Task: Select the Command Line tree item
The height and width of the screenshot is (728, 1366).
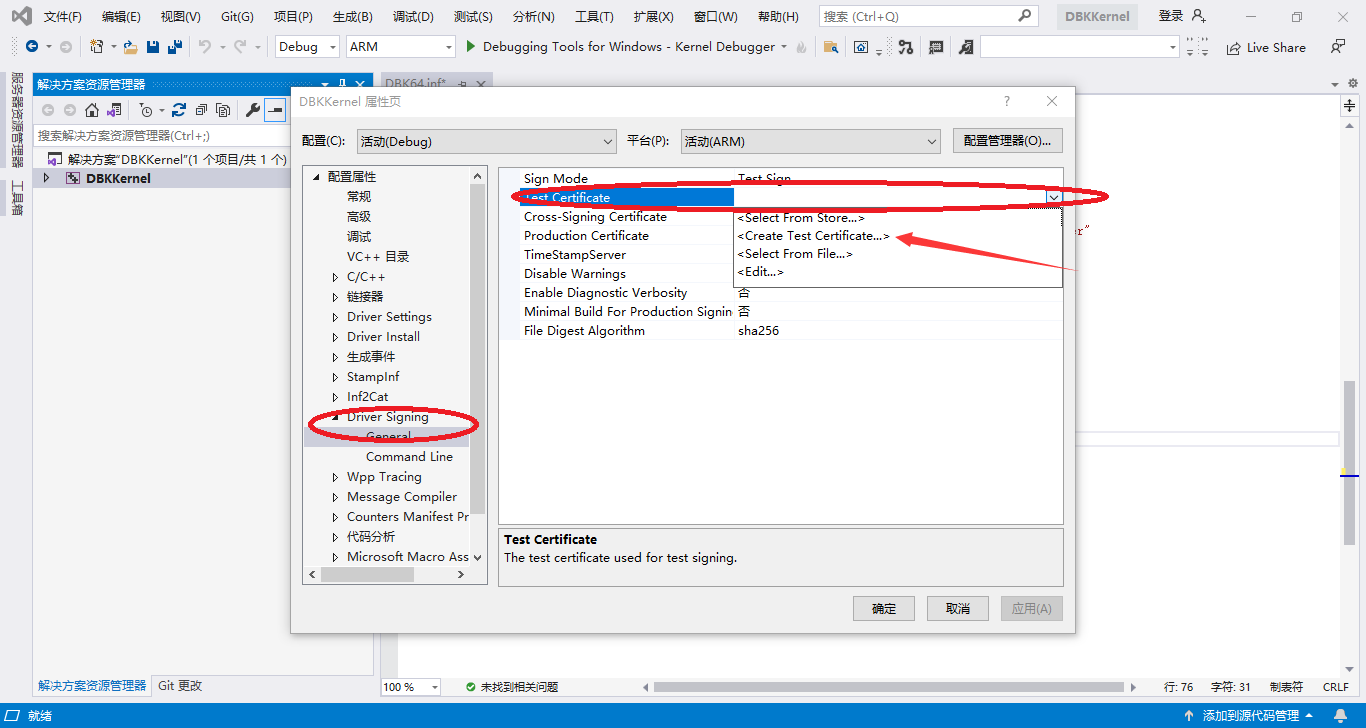Action: pos(409,457)
